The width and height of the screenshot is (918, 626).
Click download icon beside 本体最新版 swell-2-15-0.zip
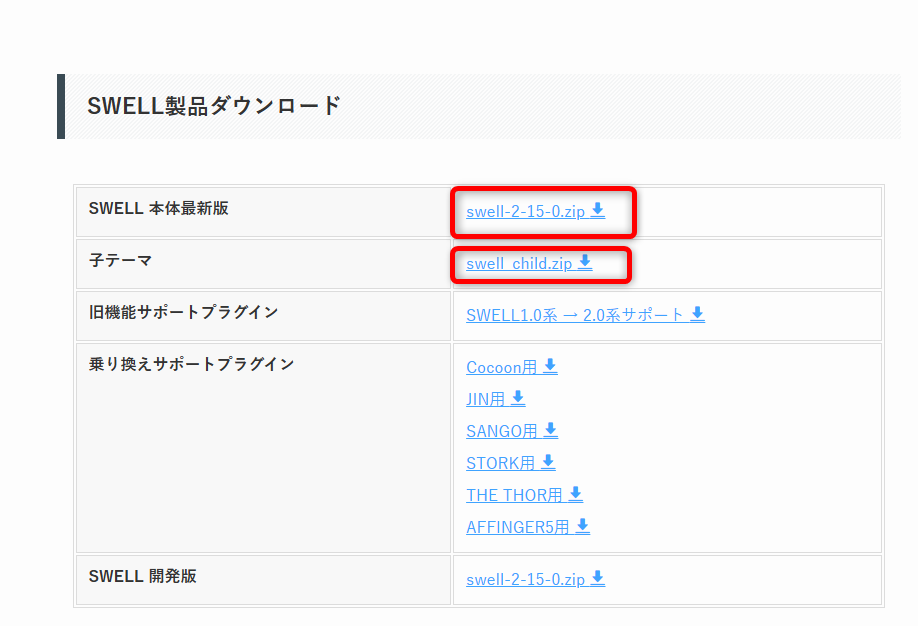point(598,210)
